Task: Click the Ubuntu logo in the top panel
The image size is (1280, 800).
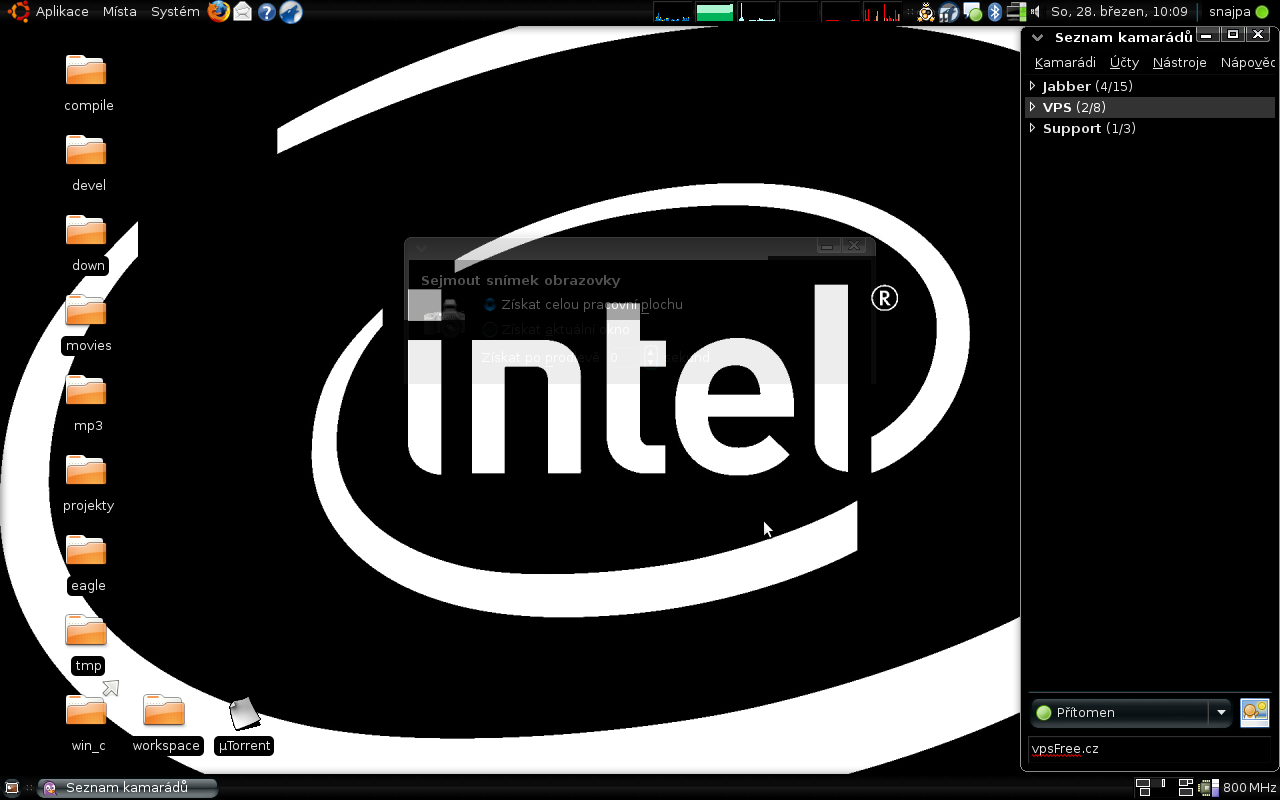Action: [x=17, y=12]
